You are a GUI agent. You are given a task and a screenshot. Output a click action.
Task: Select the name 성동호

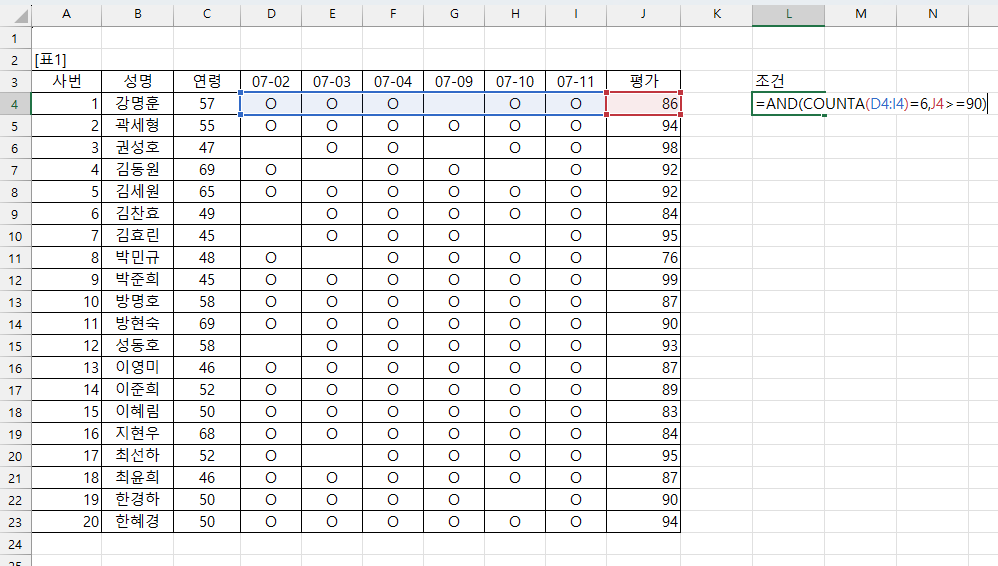pos(137,346)
